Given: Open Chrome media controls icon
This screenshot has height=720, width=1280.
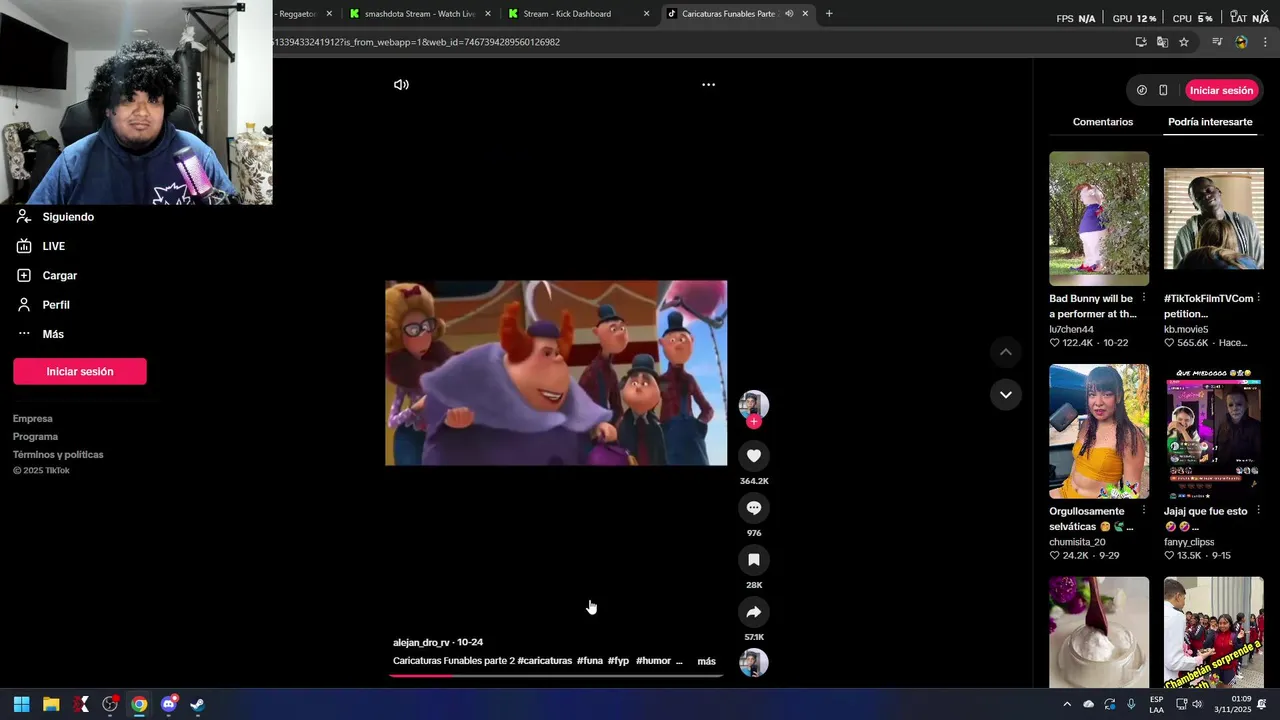Looking at the screenshot, I should (1217, 42).
